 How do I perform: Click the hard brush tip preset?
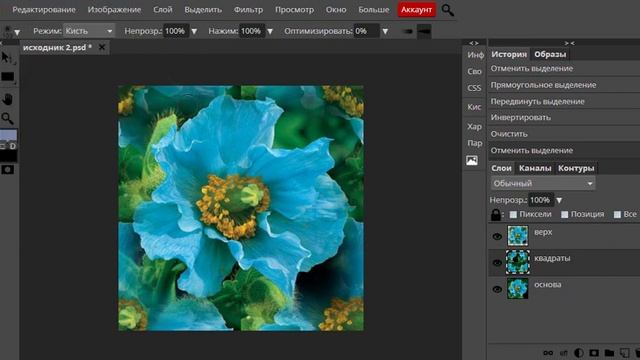pyautogui.click(x=424, y=31)
